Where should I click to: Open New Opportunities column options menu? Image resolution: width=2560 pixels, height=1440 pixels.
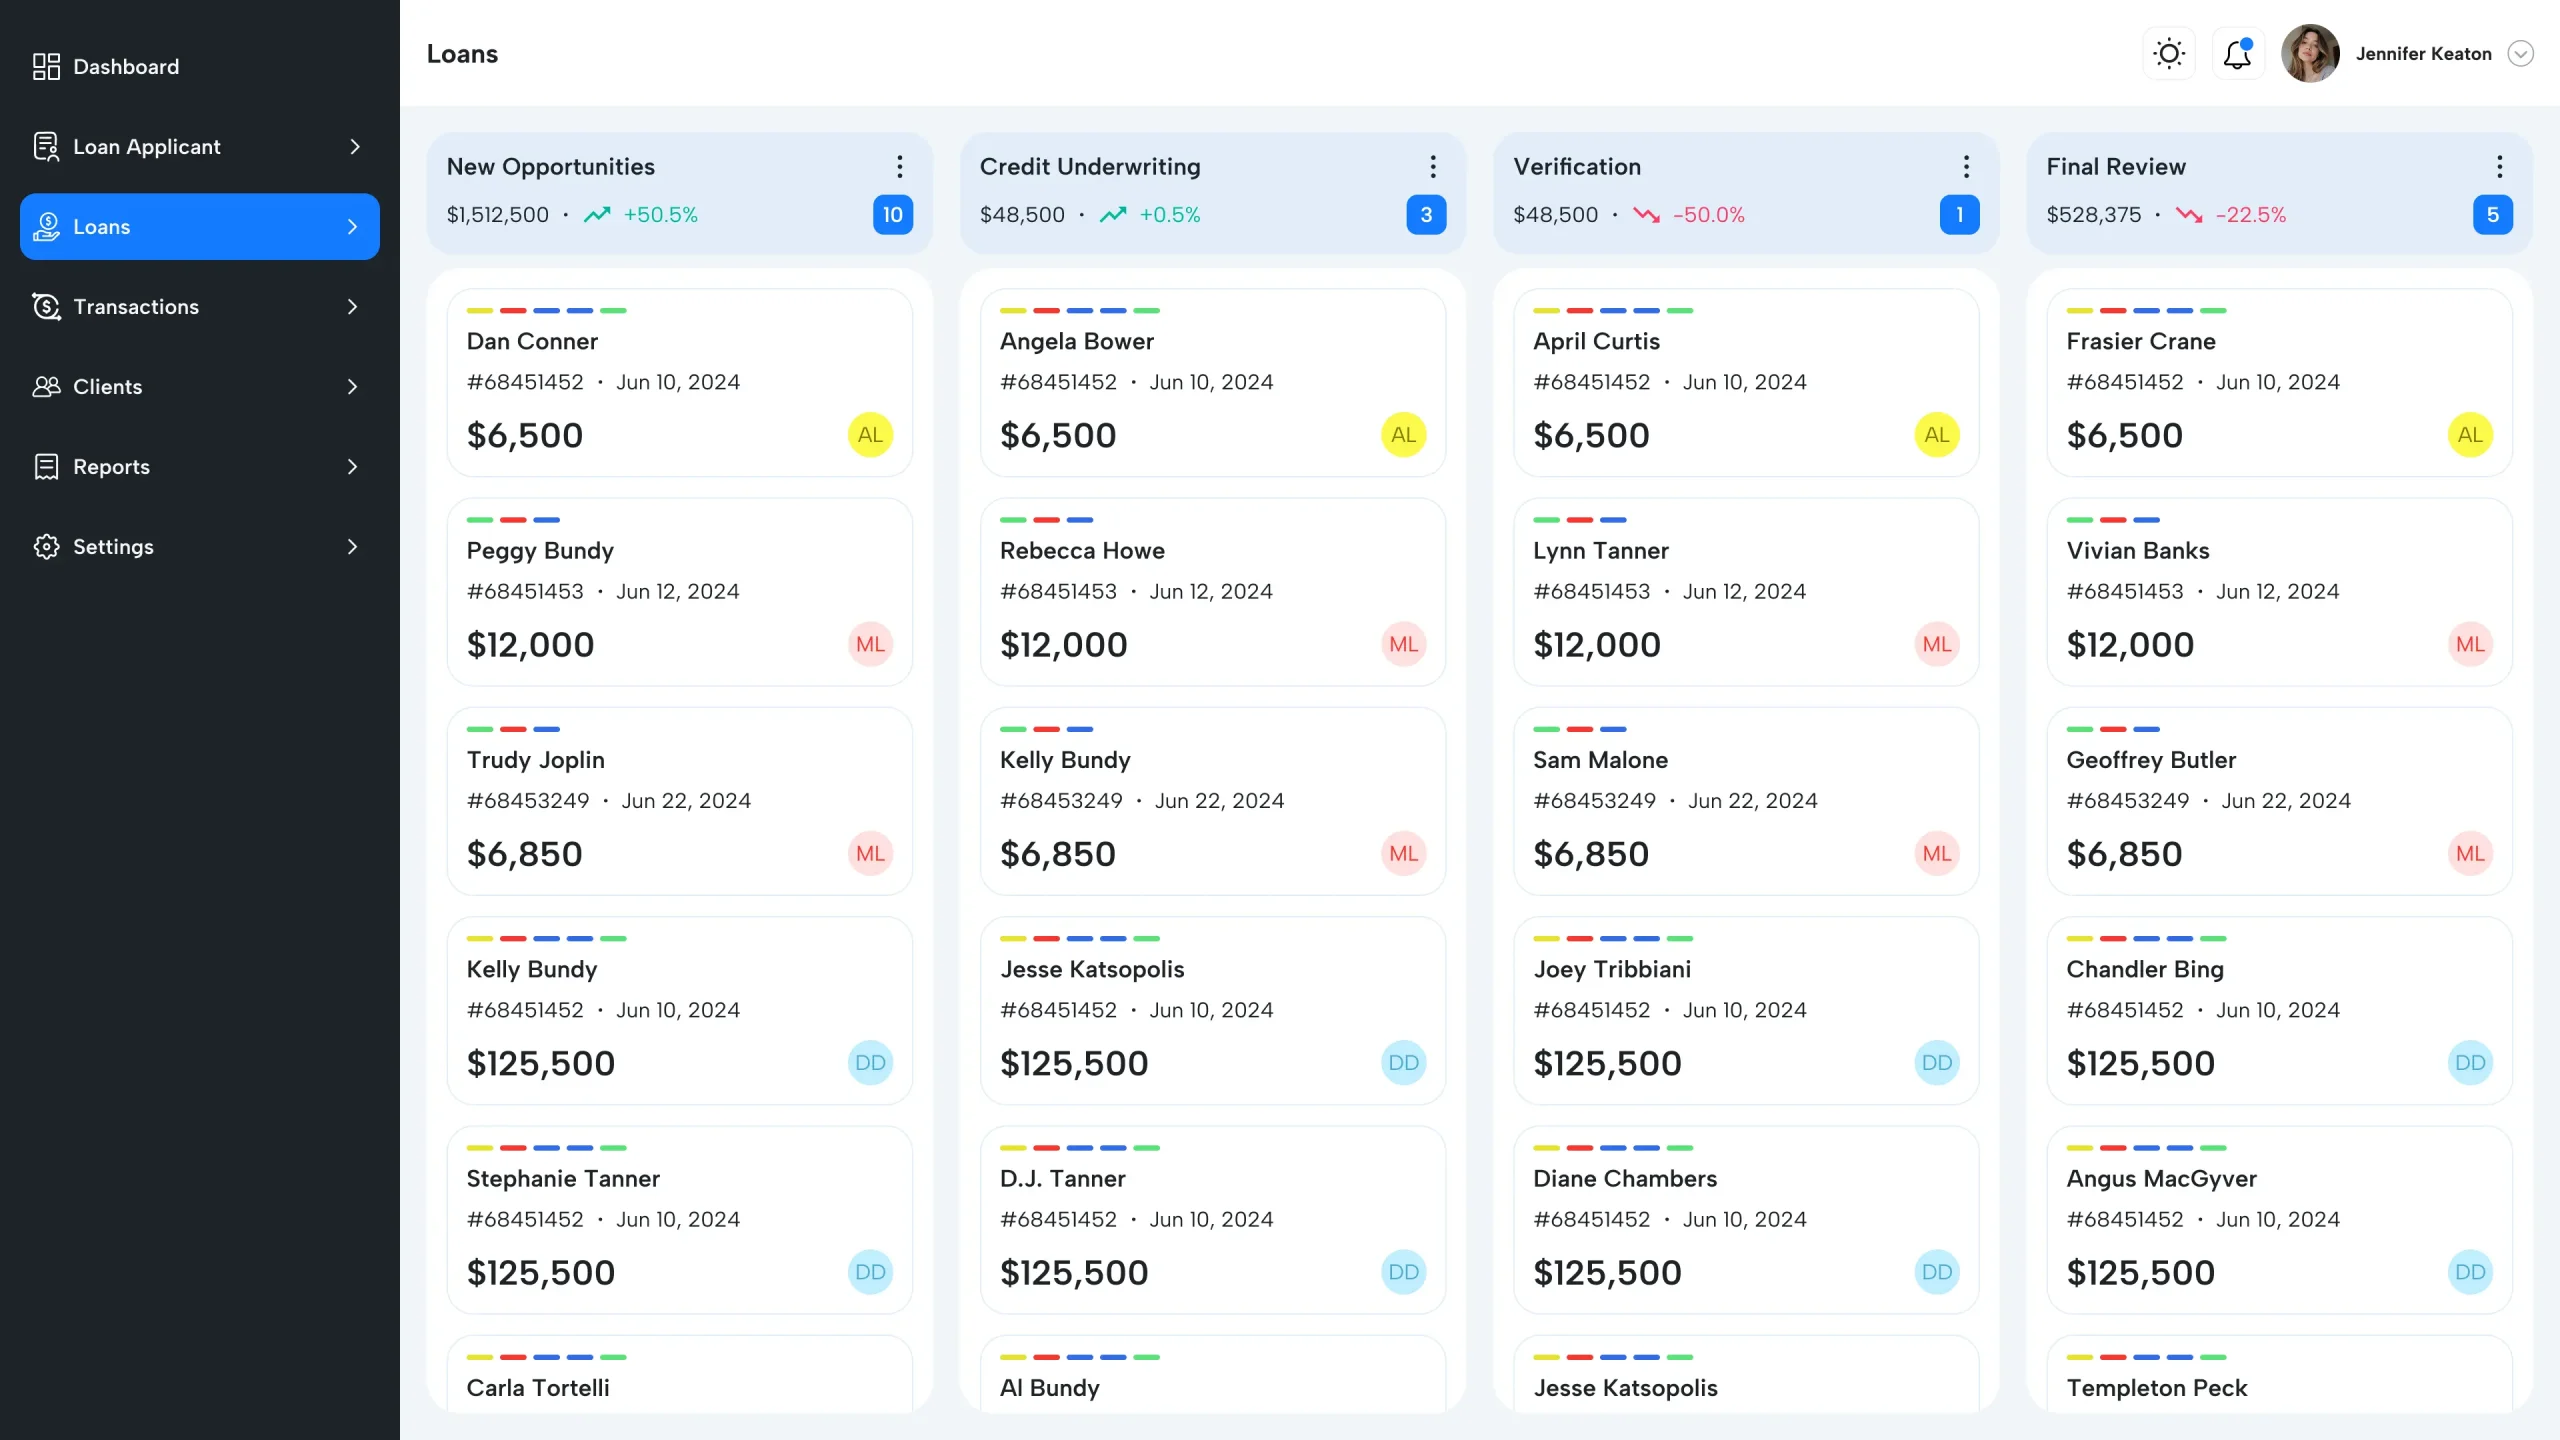click(899, 166)
